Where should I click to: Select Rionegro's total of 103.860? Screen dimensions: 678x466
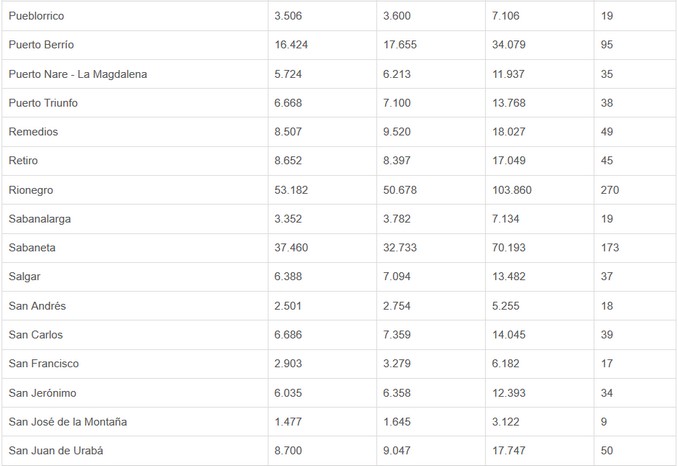(513, 190)
